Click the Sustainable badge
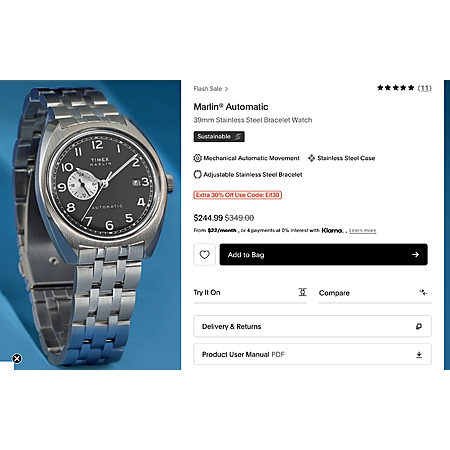The width and height of the screenshot is (450, 450). 219,137
